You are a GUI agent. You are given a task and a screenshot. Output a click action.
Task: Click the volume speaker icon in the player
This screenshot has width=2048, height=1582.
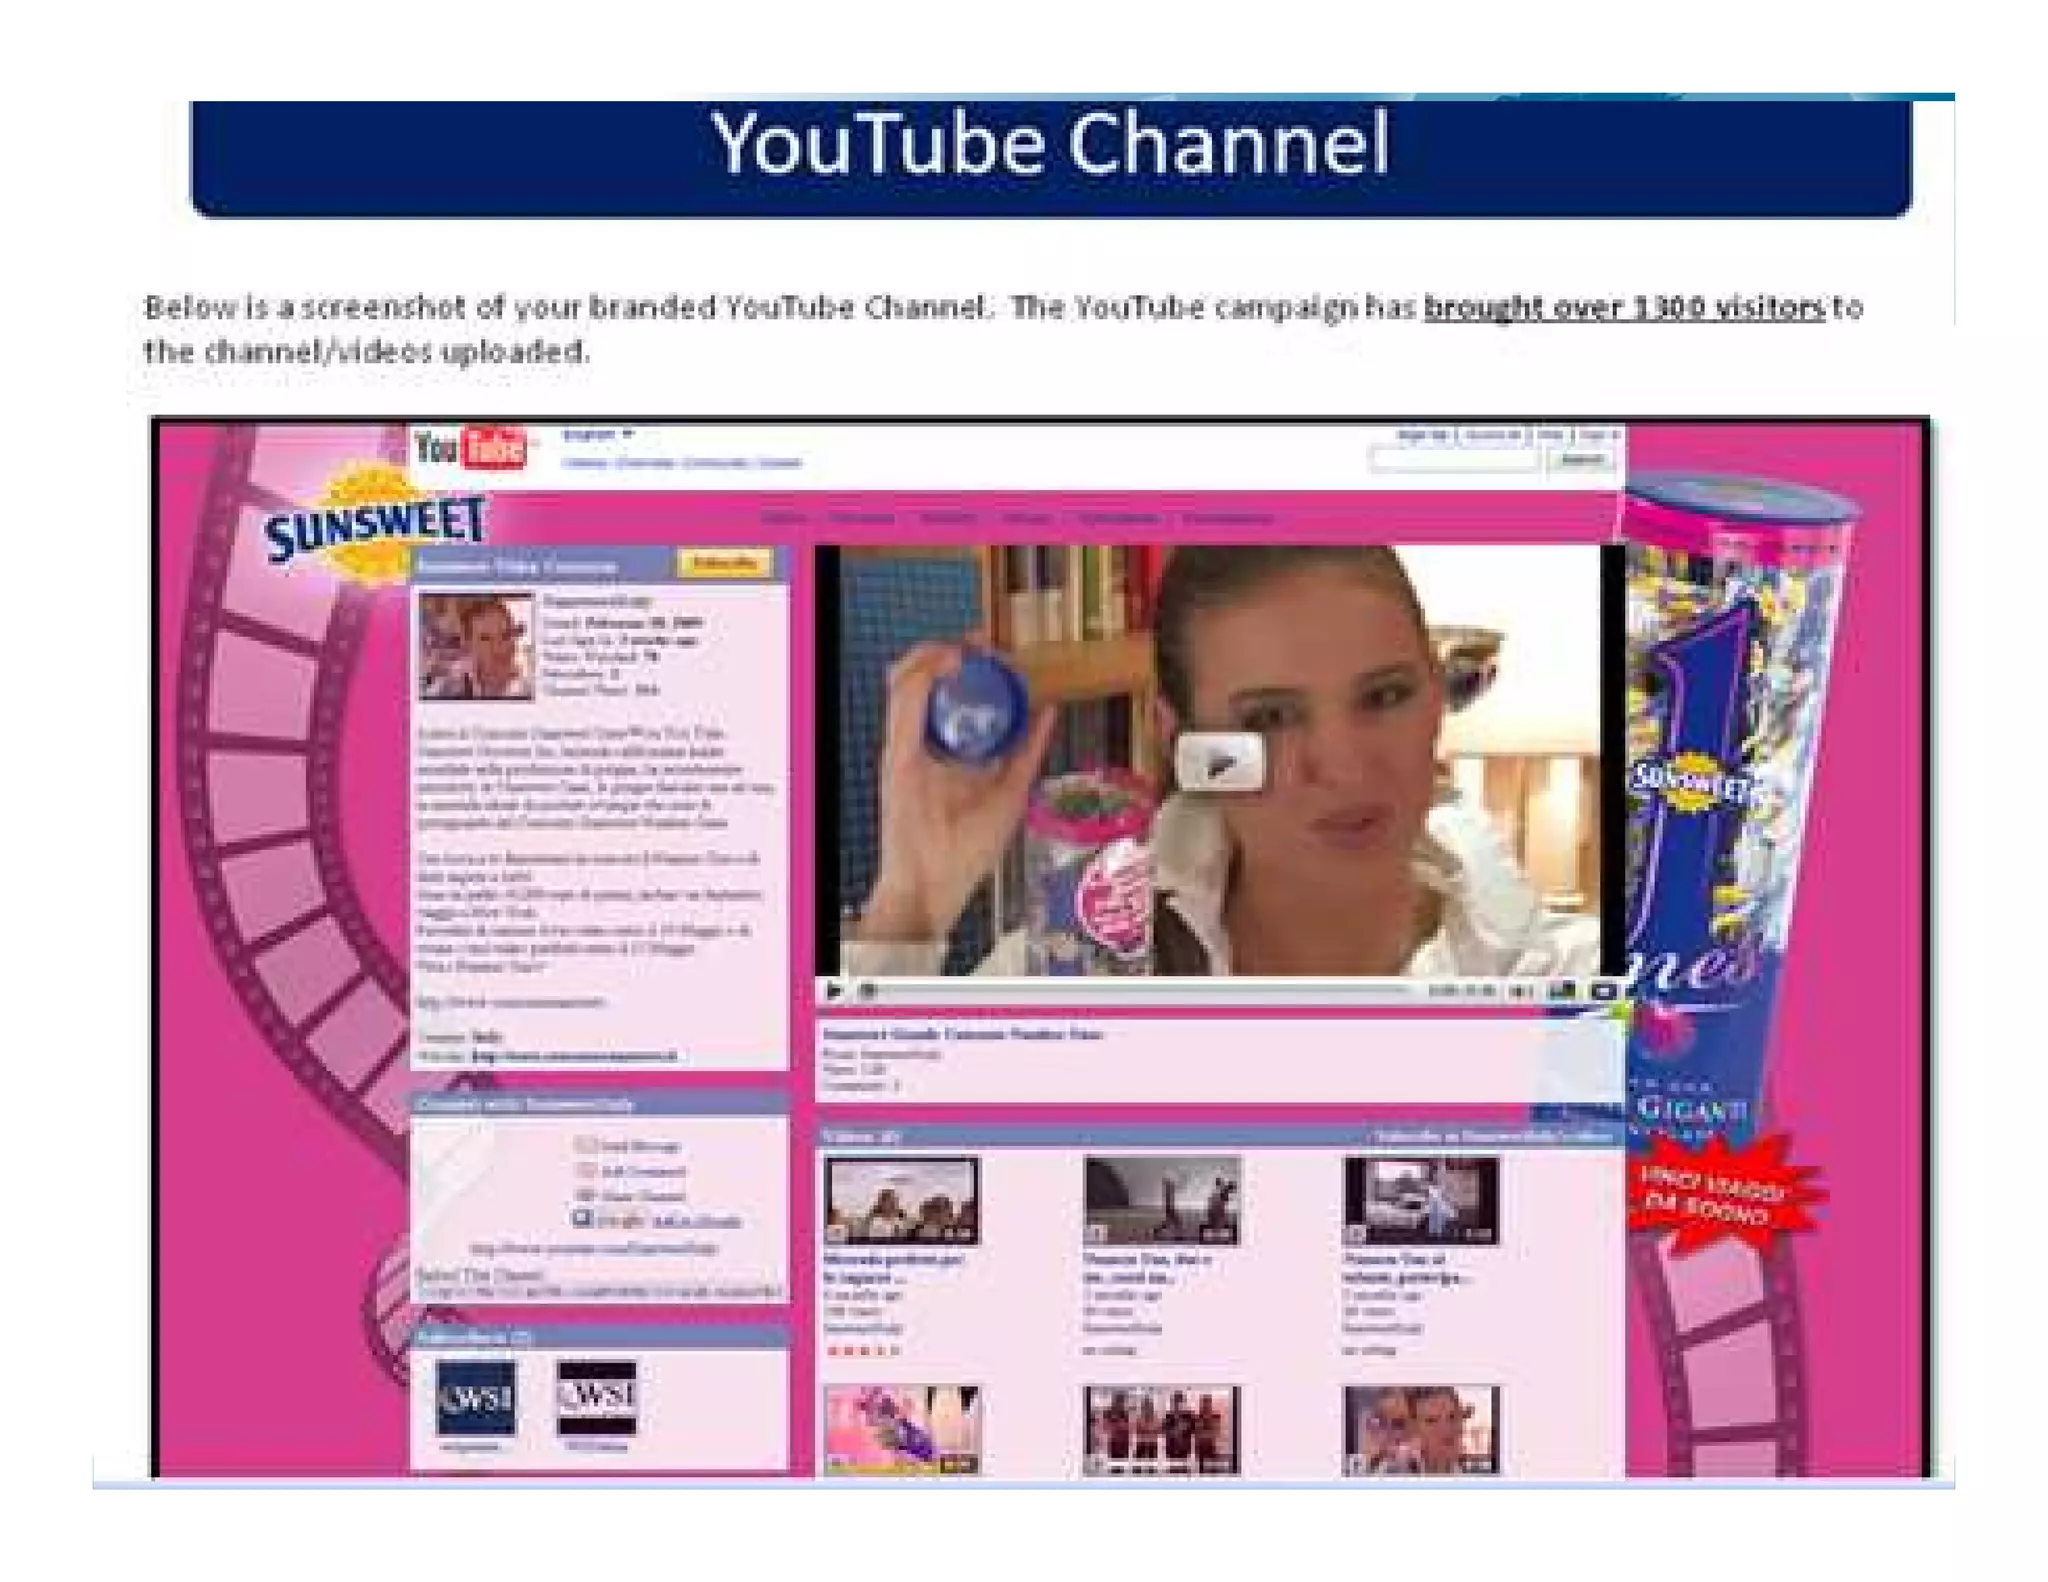[1520, 991]
